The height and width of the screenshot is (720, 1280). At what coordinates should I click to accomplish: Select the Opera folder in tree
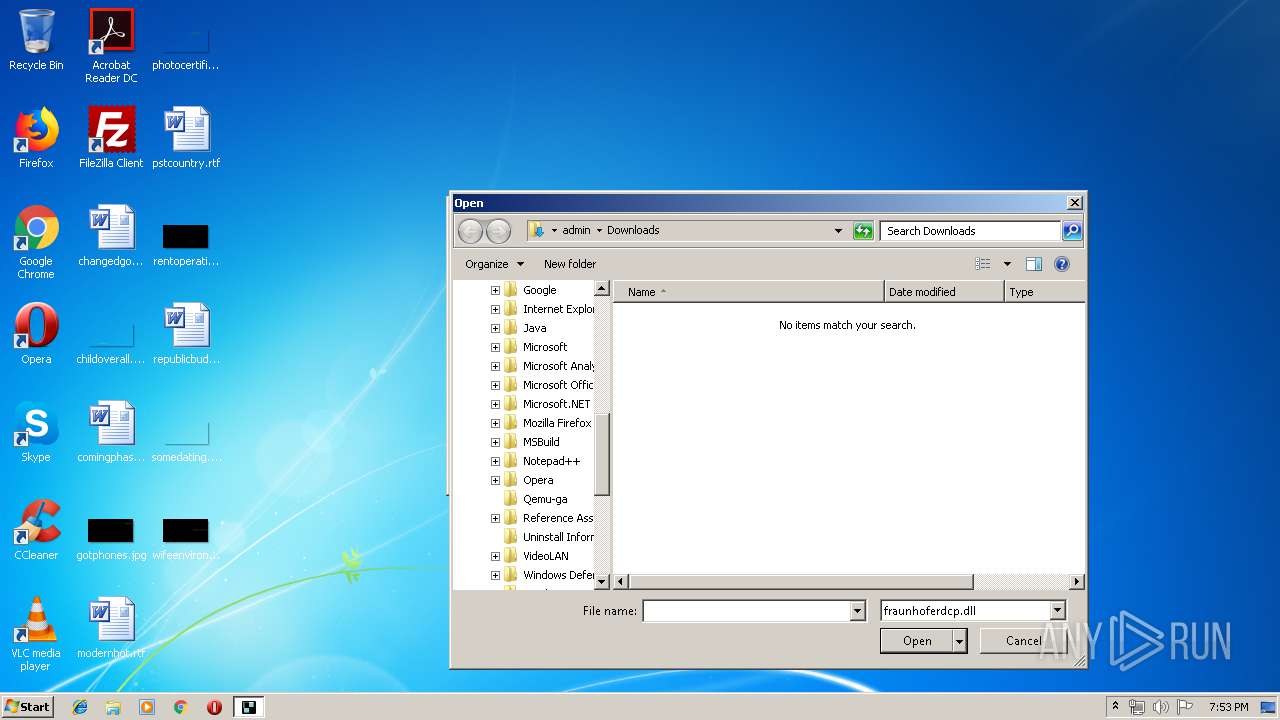click(x=538, y=480)
